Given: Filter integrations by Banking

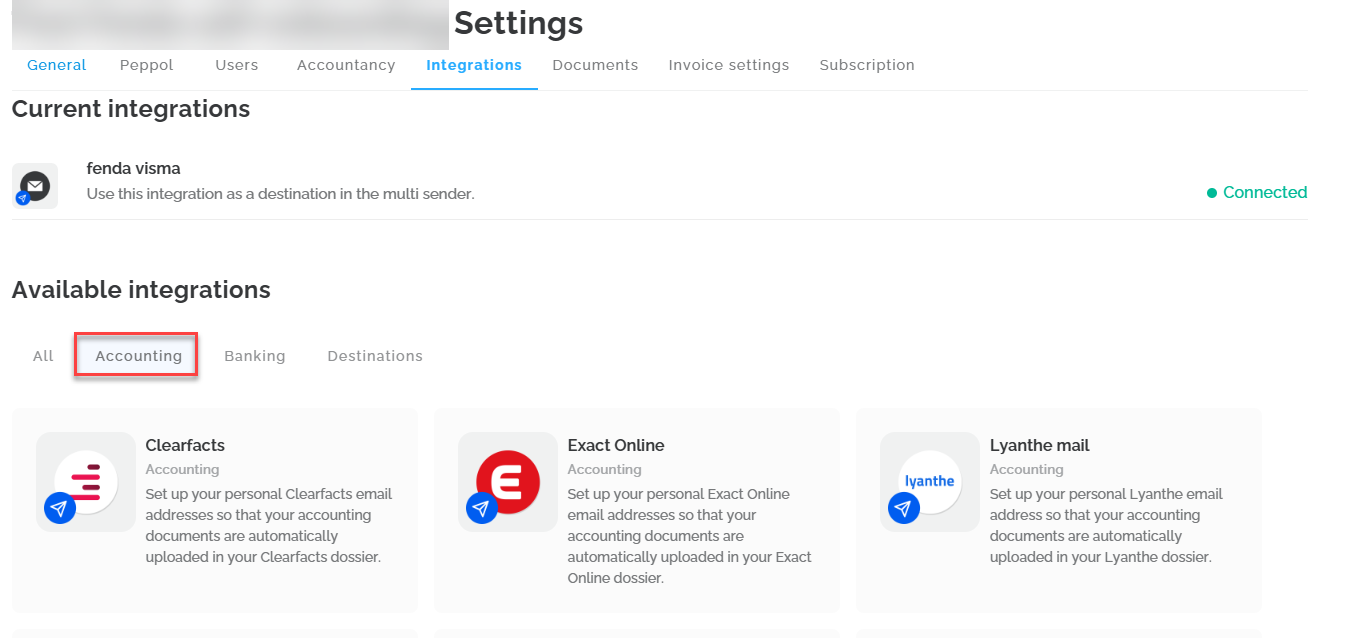Looking at the screenshot, I should coord(255,356).
